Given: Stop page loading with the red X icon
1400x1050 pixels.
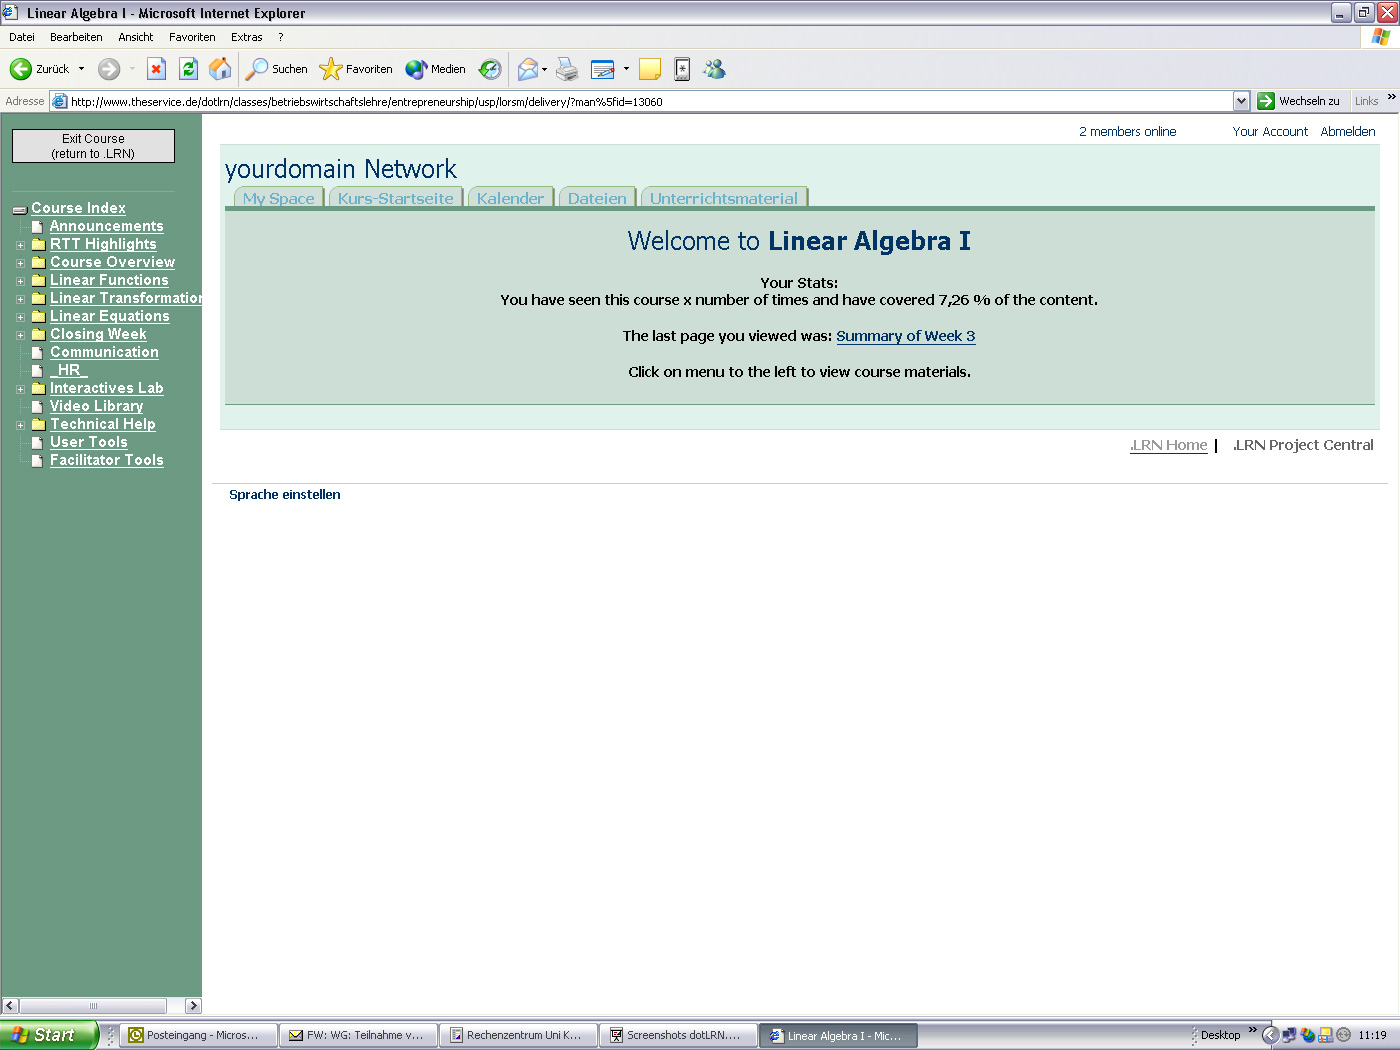Looking at the screenshot, I should click(157, 68).
